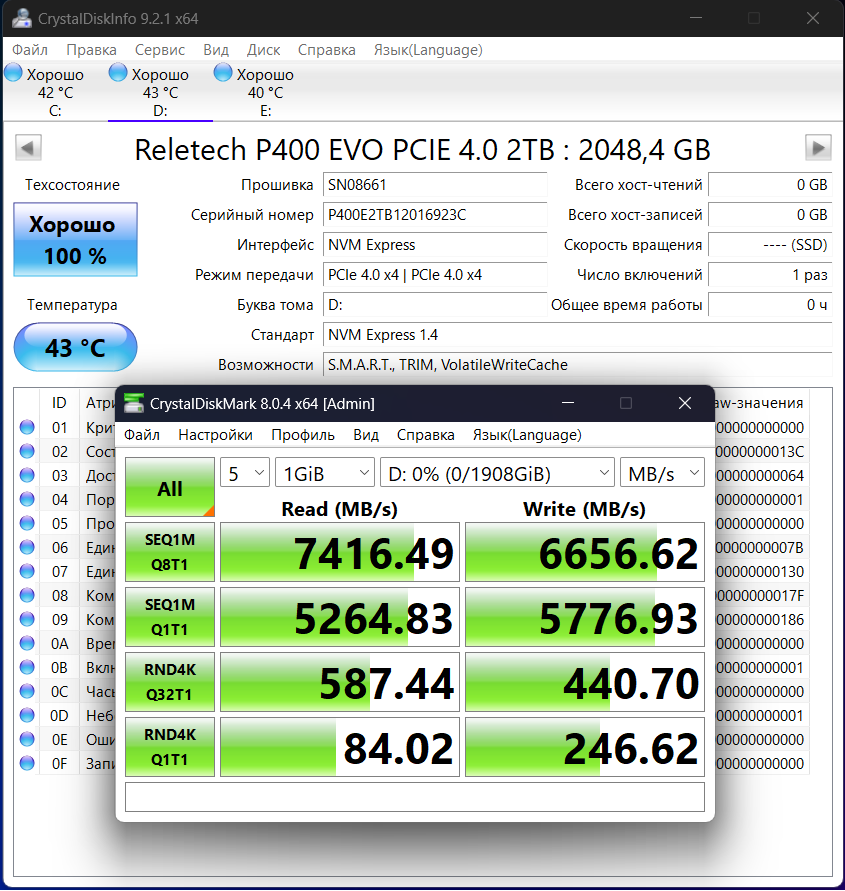
Task: Open the unit dropdown showing MB/s
Action: tap(662, 473)
